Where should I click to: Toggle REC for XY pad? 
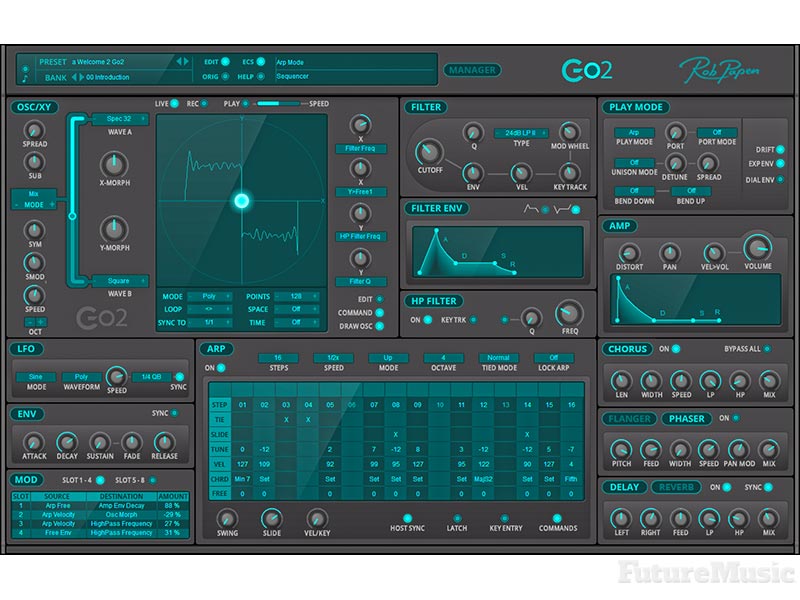[x=204, y=104]
